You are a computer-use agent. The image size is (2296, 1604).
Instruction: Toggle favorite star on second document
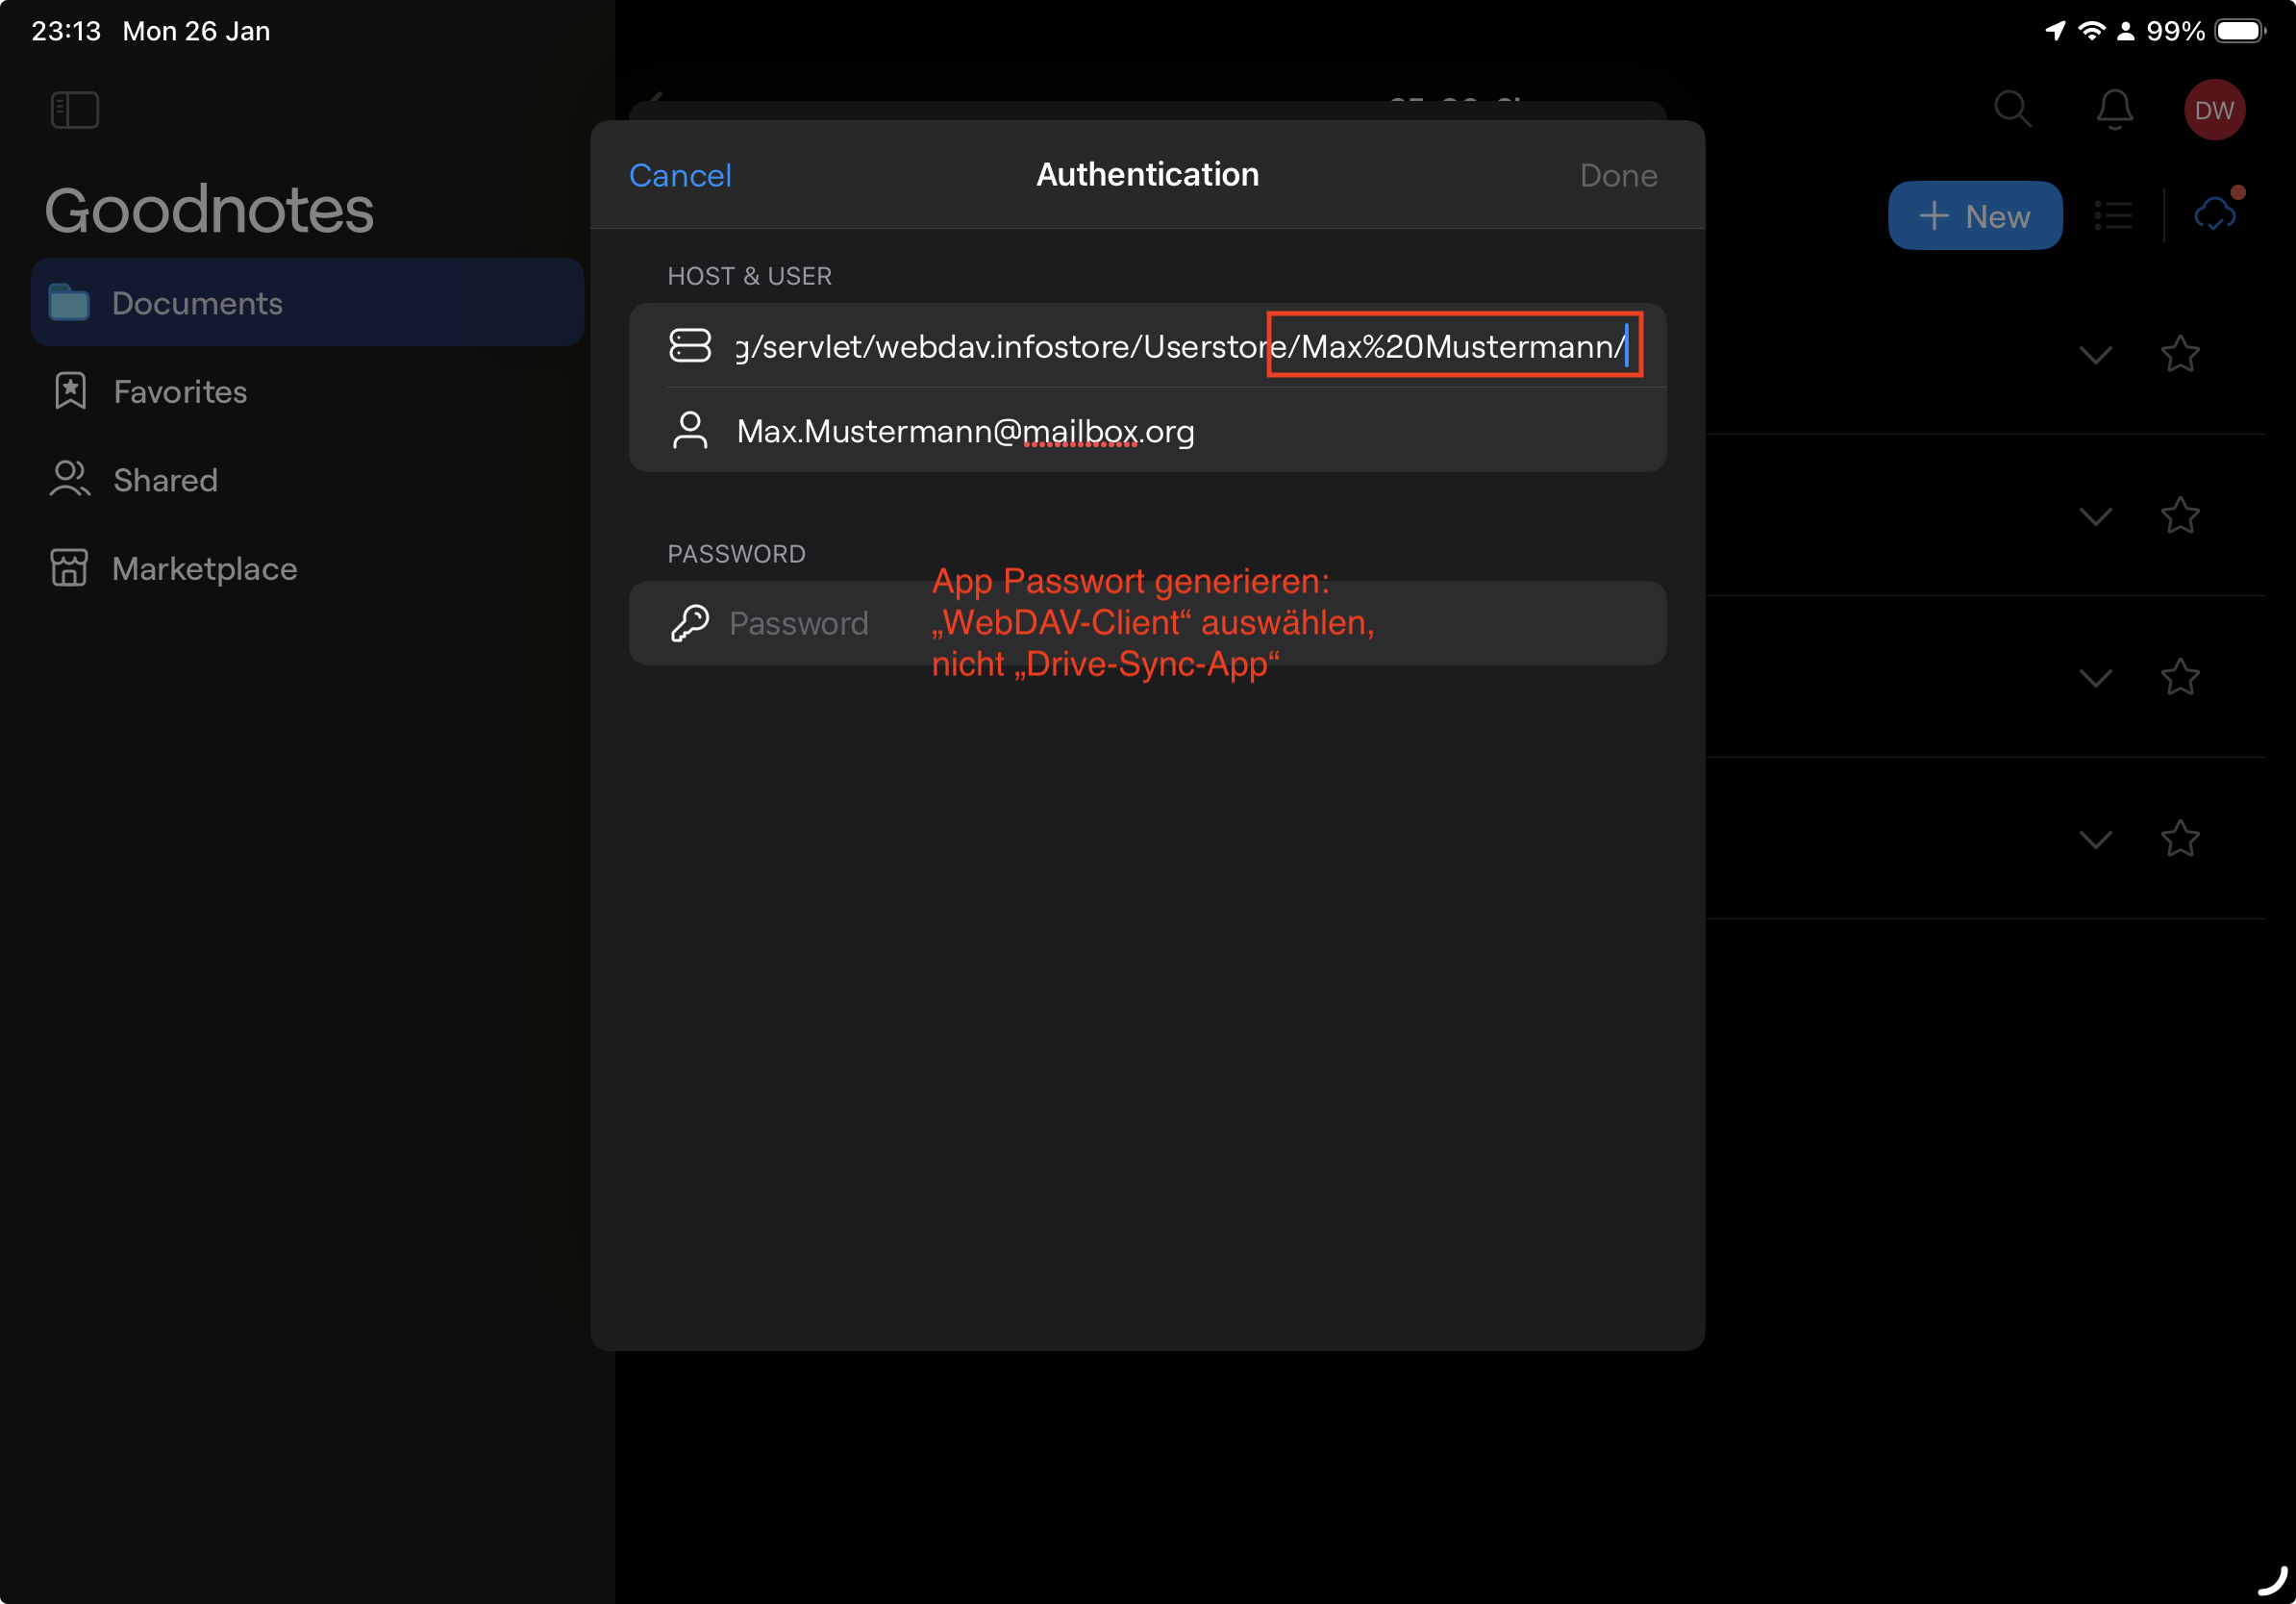(2180, 516)
